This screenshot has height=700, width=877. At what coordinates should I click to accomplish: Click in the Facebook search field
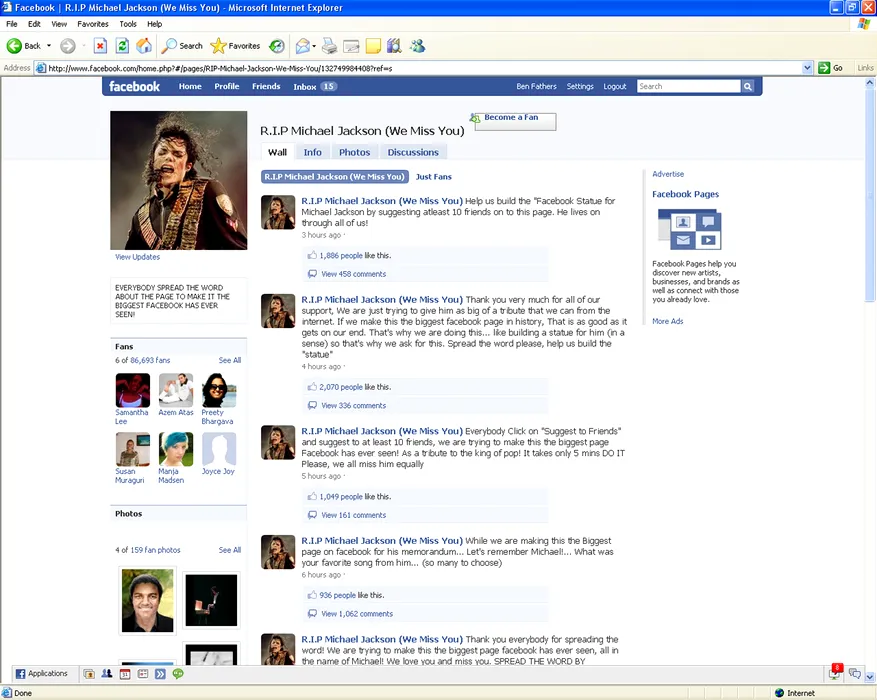689,86
